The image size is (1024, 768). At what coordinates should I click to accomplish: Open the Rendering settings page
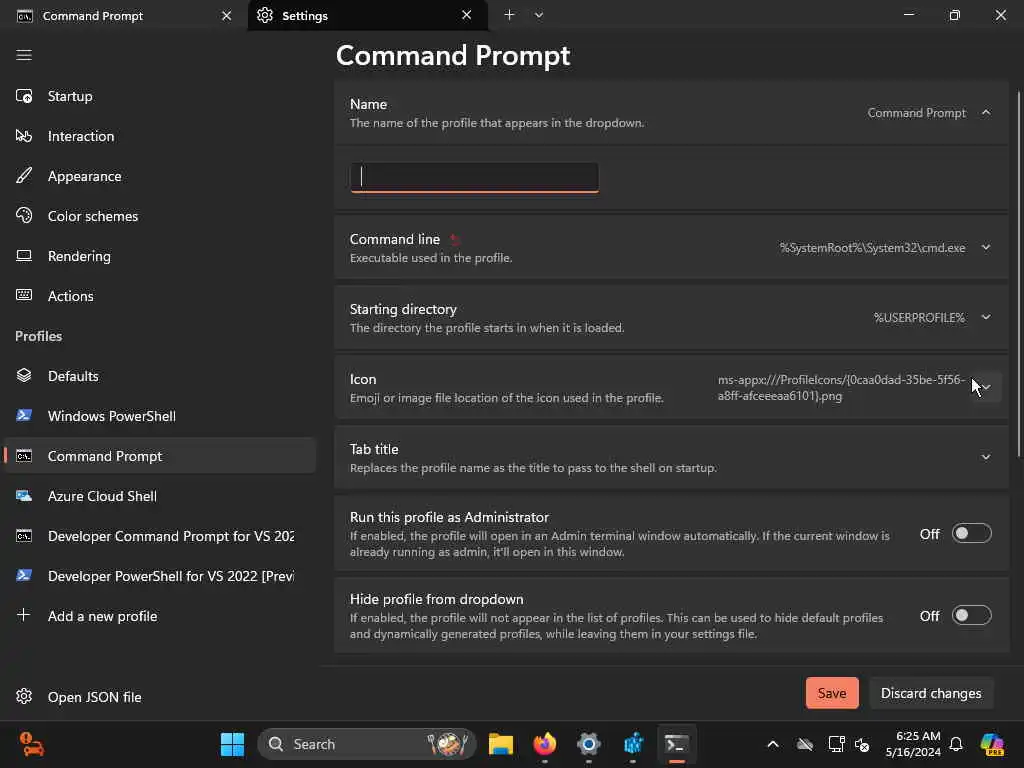point(160,255)
